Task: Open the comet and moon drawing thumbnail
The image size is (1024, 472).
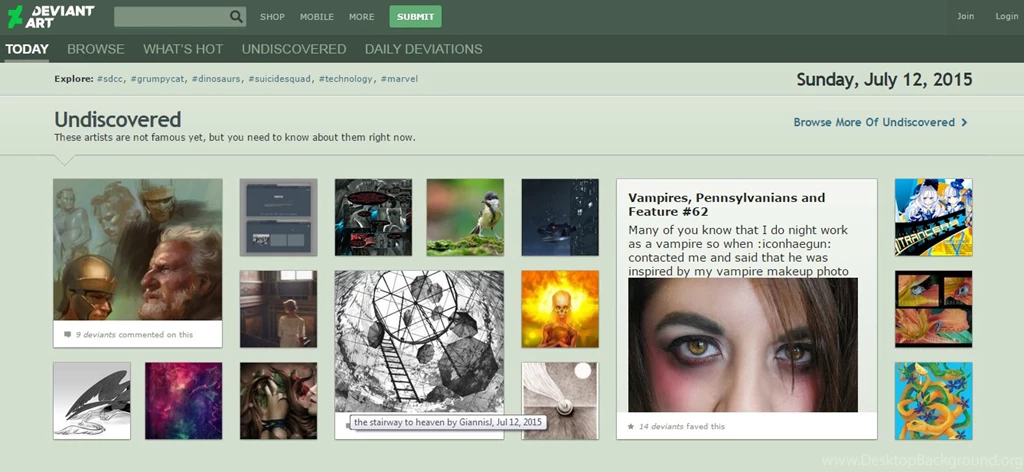Action: pos(560,401)
